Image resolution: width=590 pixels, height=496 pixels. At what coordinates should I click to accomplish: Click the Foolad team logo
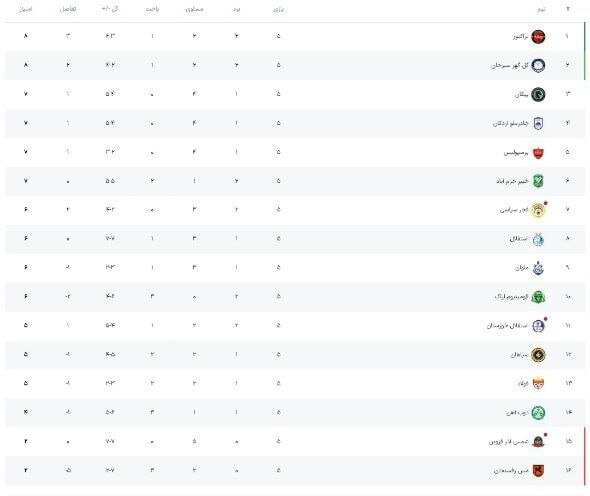tap(538, 383)
